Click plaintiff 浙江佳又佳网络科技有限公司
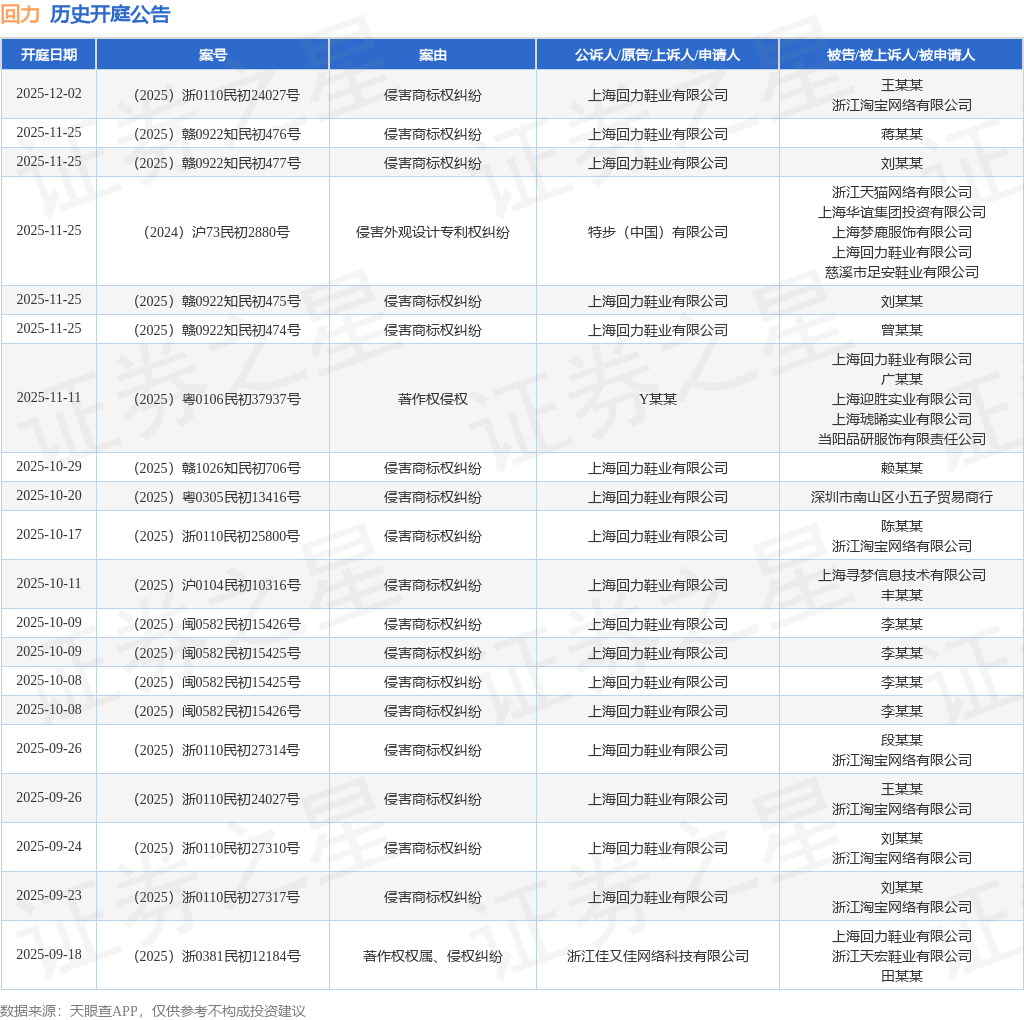This screenshot has width=1024, height=1020. point(658,956)
